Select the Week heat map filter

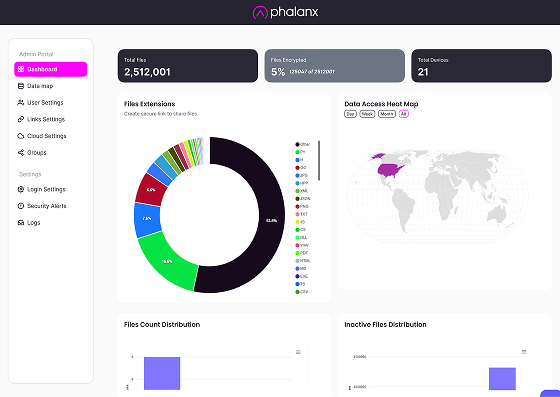(367, 114)
